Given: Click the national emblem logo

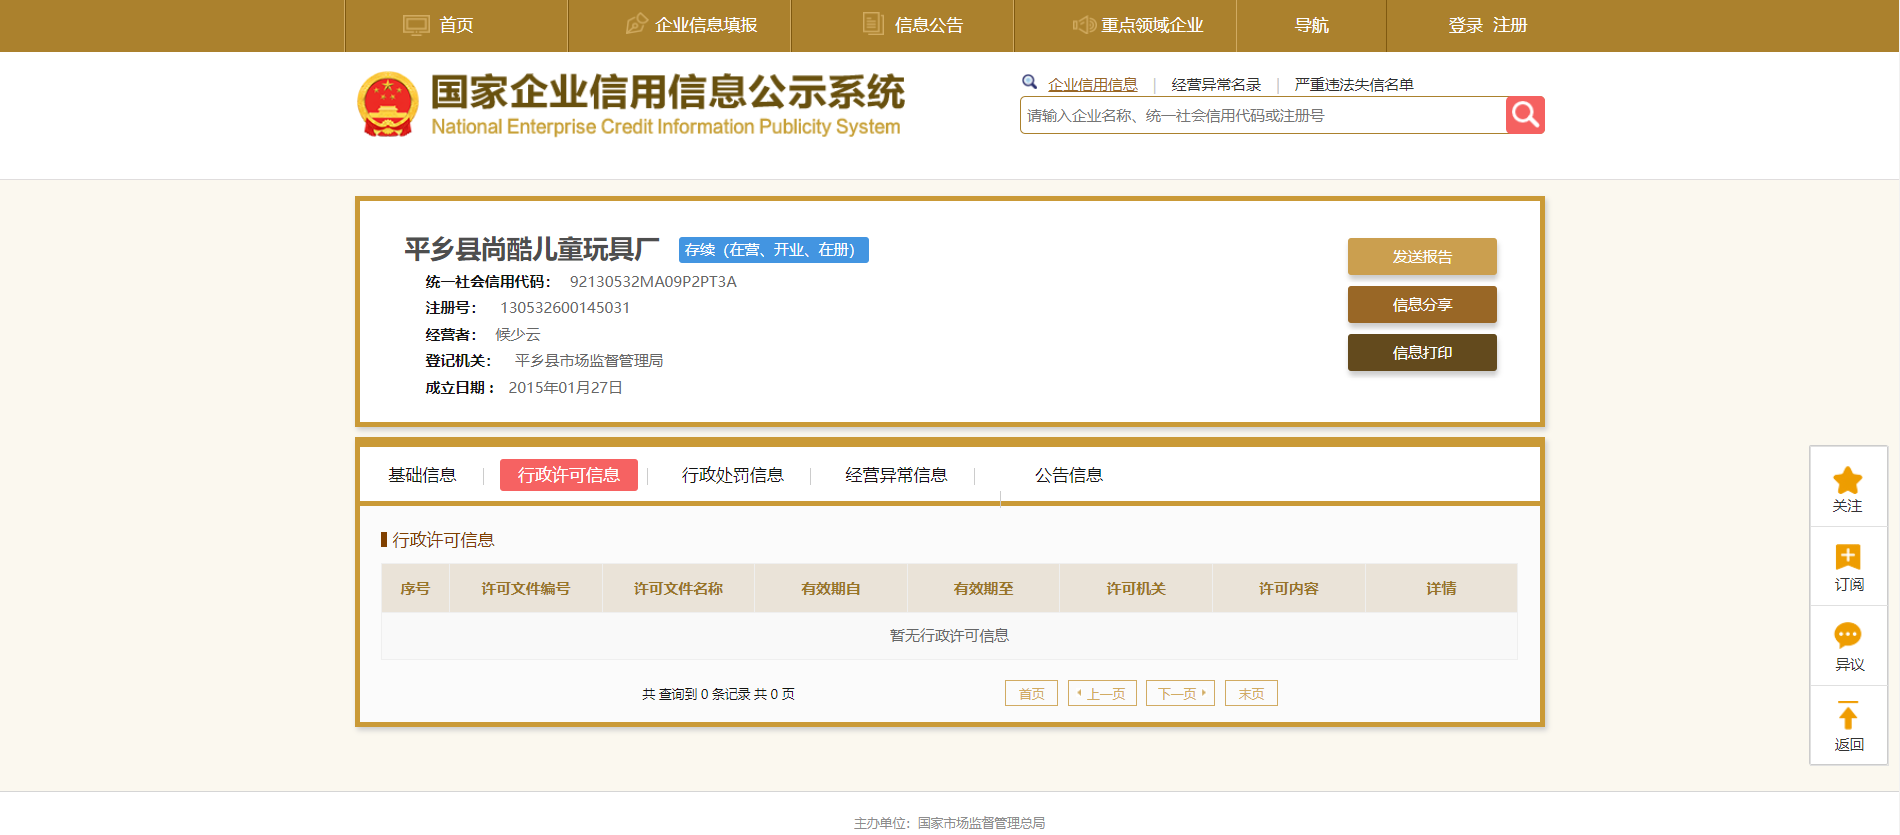Looking at the screenshot, I should click(387, 104).
